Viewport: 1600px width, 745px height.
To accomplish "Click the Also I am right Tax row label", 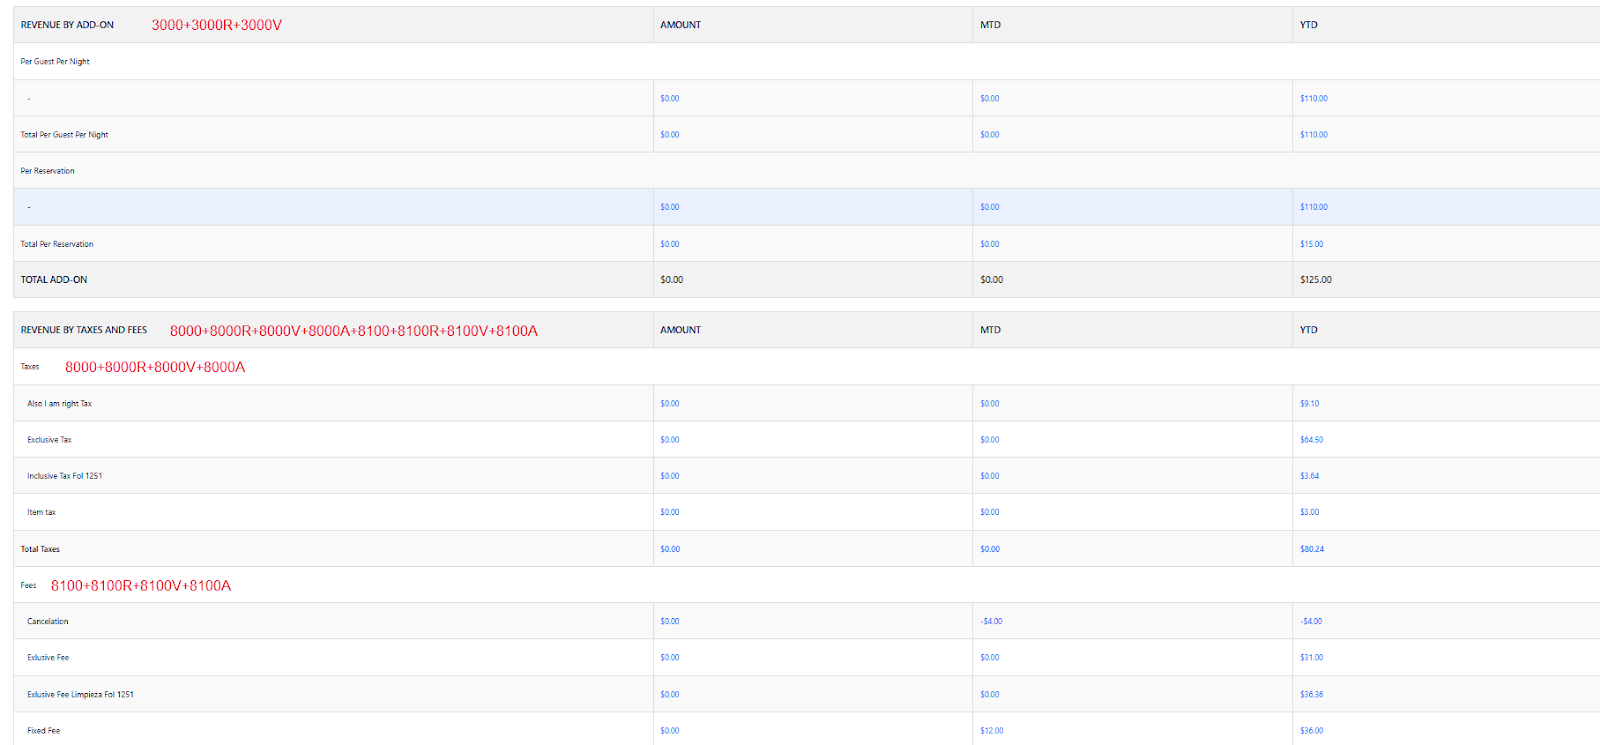I will tap(59, 404).
